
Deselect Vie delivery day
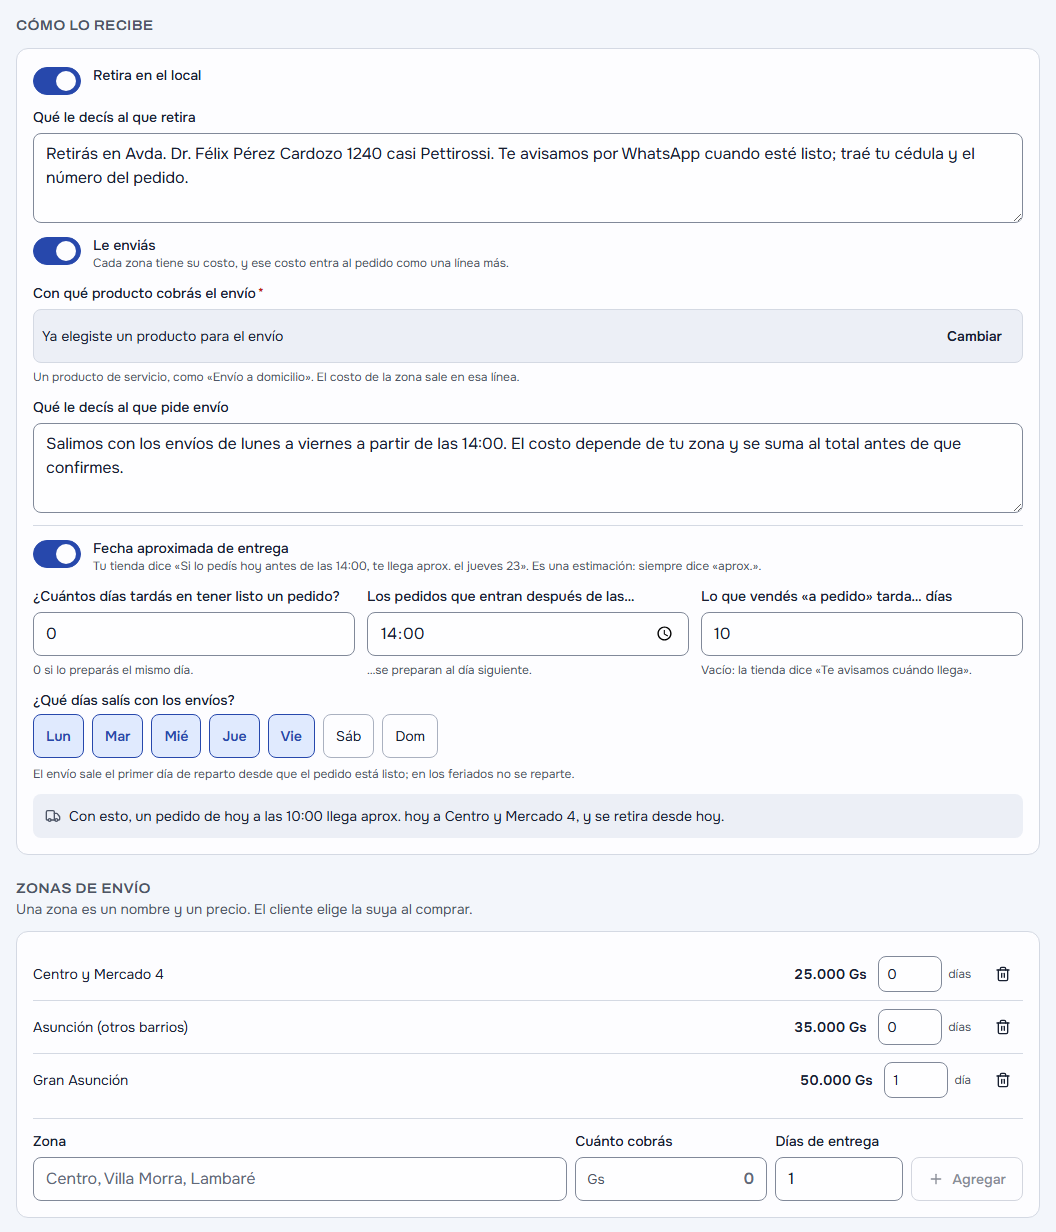[x=291, y=736]
